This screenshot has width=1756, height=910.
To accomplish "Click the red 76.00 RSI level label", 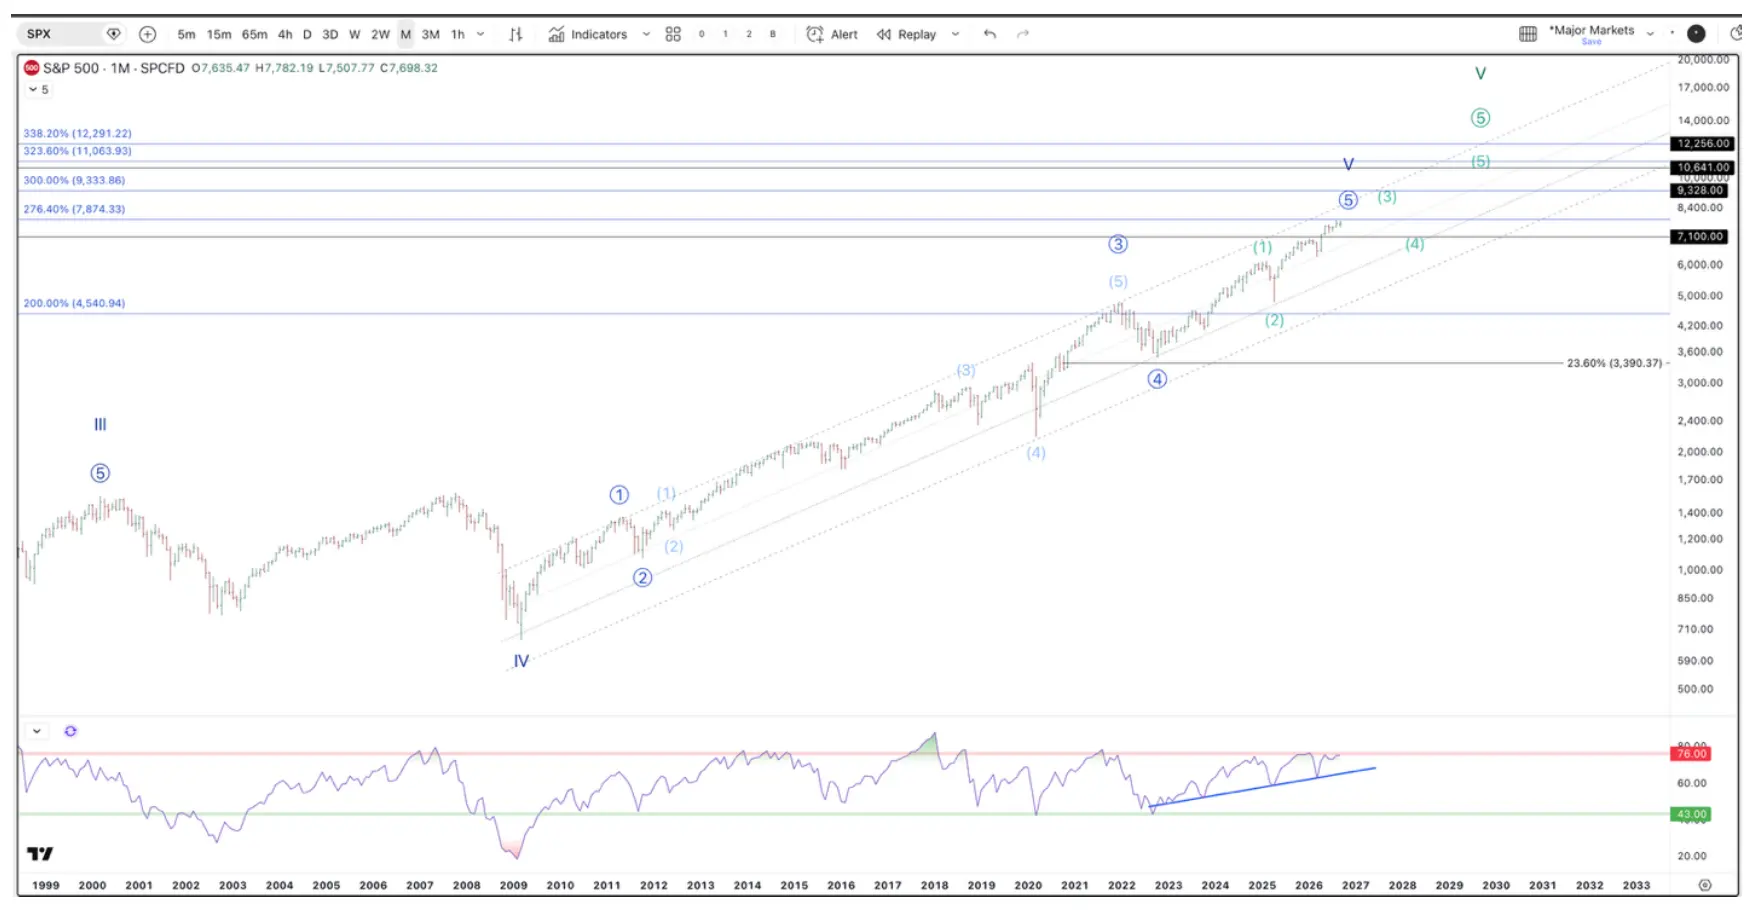I will pos(1691,754).
